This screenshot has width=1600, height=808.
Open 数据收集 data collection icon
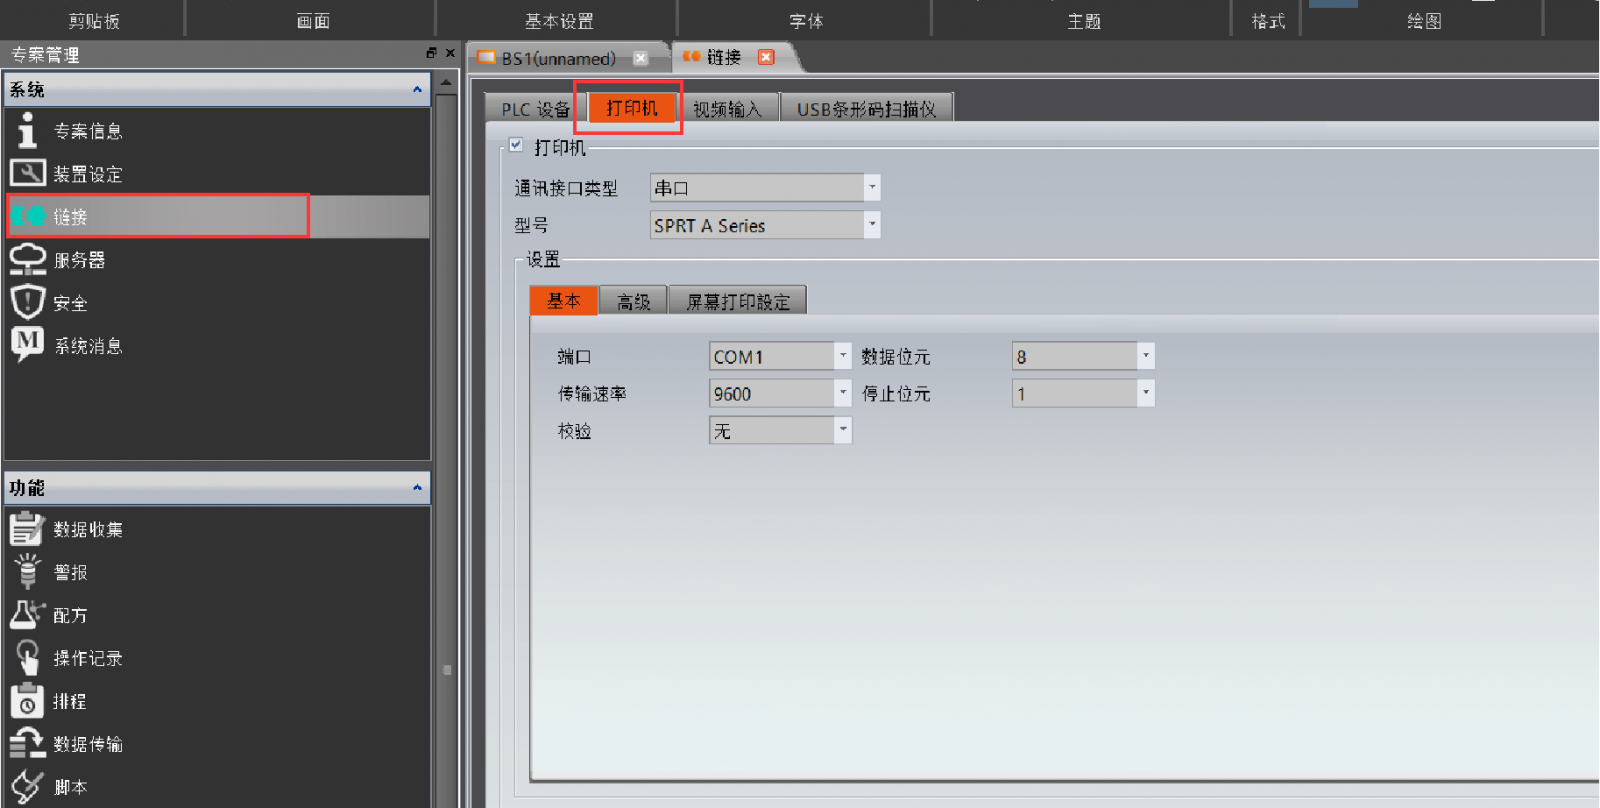point(27,529)
